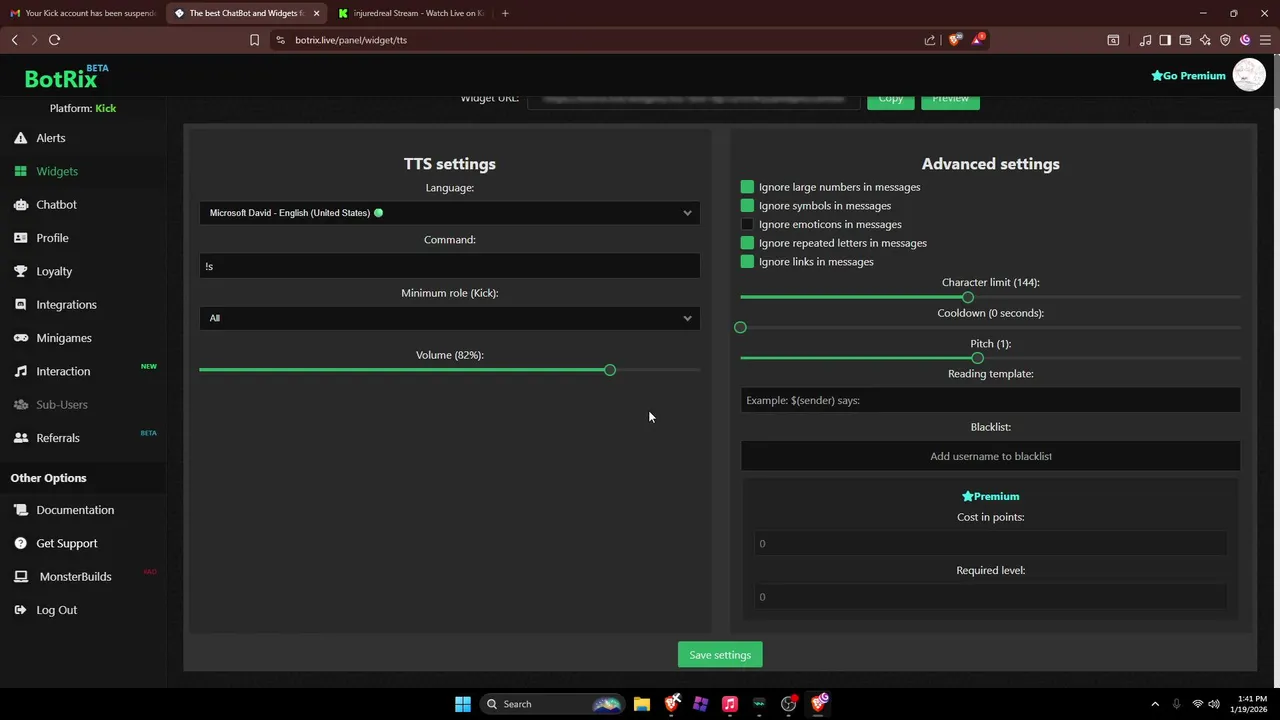Viewport: 1280px width, 720px height.
Task: Open a new browser tab
Action: [x=505, y=13]
